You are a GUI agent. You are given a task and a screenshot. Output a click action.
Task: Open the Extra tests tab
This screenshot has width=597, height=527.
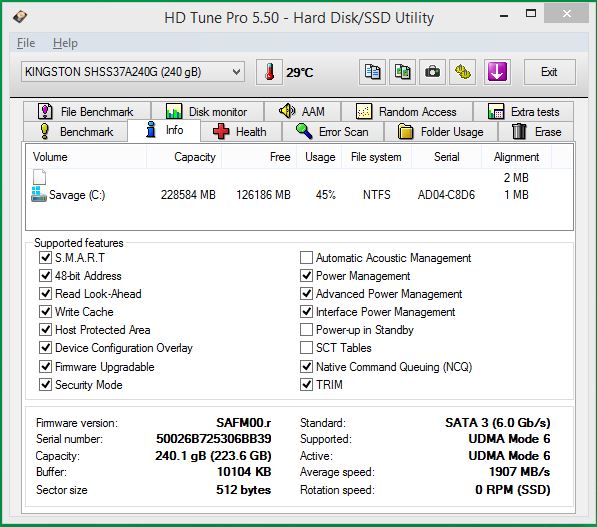coord(524,112)
